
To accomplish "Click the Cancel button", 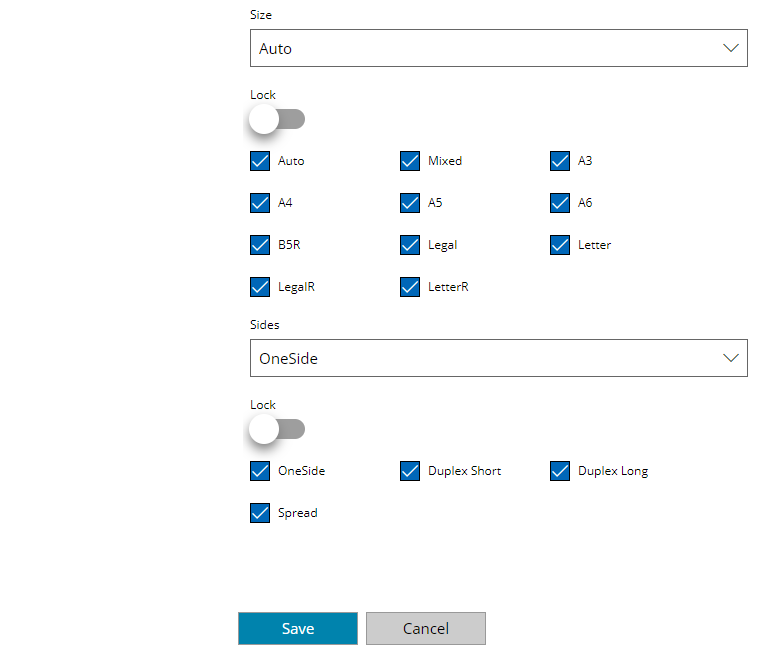I will tap(426, 629).
